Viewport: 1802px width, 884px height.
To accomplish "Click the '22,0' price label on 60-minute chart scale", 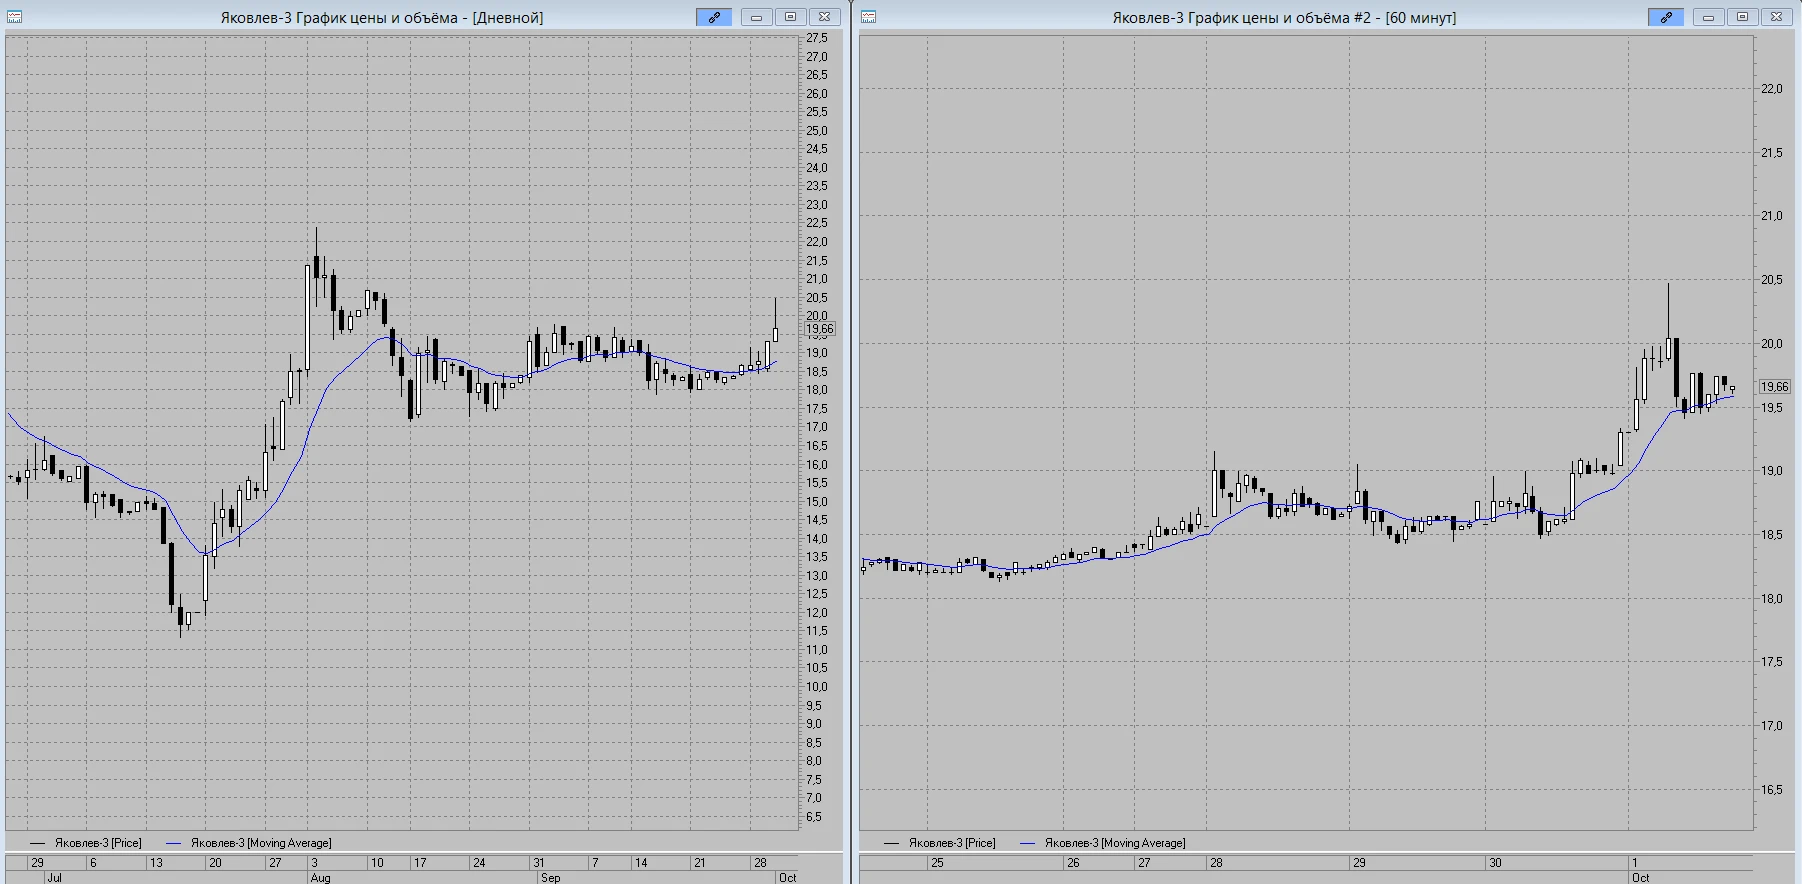I will (1772, 89).
